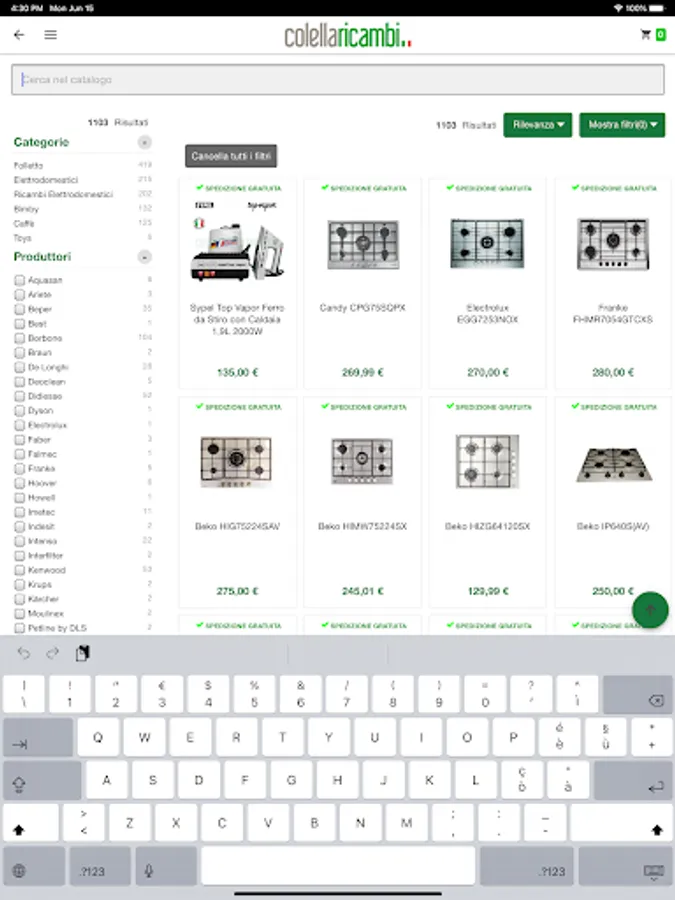
Task: Tap the keyboard tab key
Action: (38, 736)
